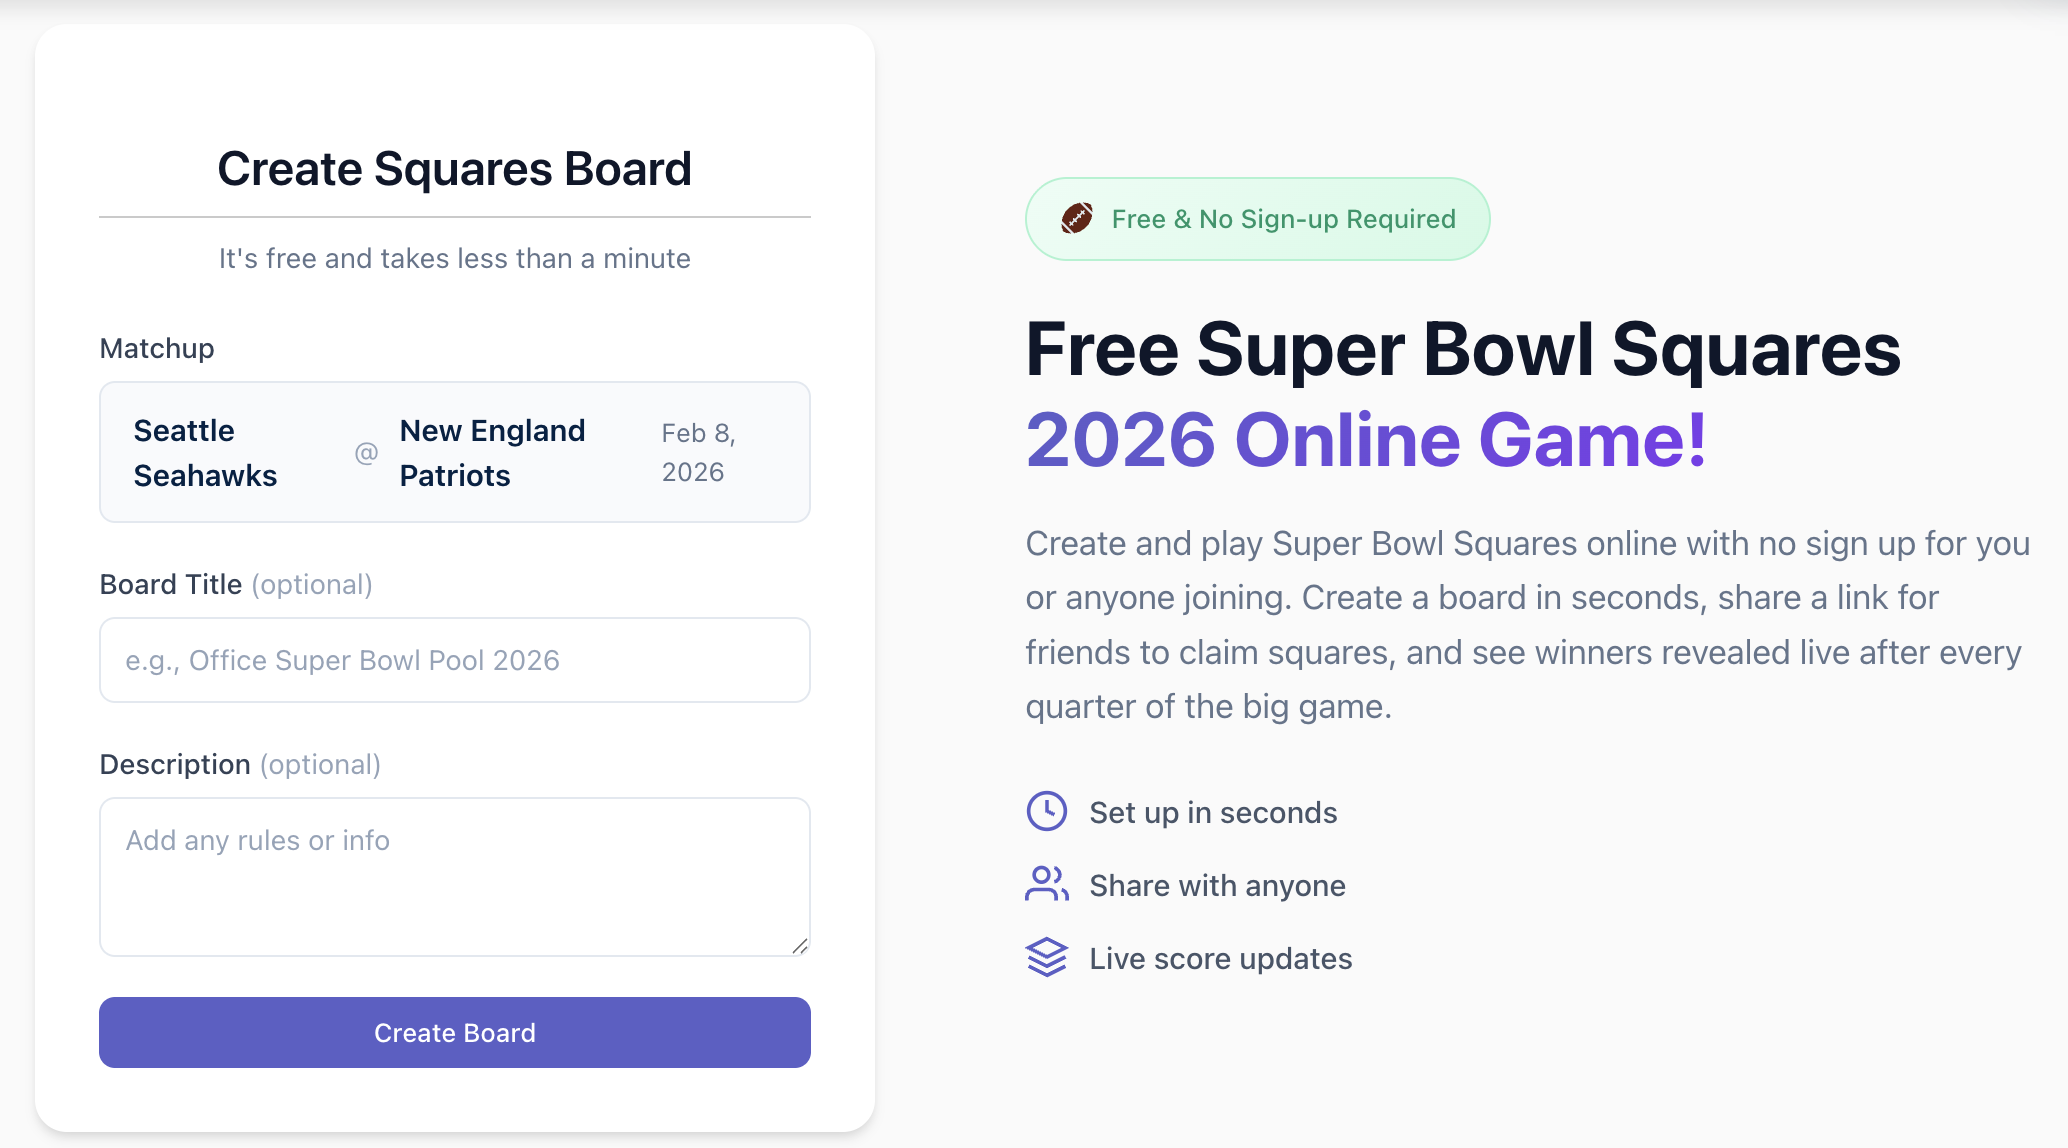The height and width of the screenshot is (1148, 2068).
Task: Click the people icon beside Share with anyone
Action: 1046,884
